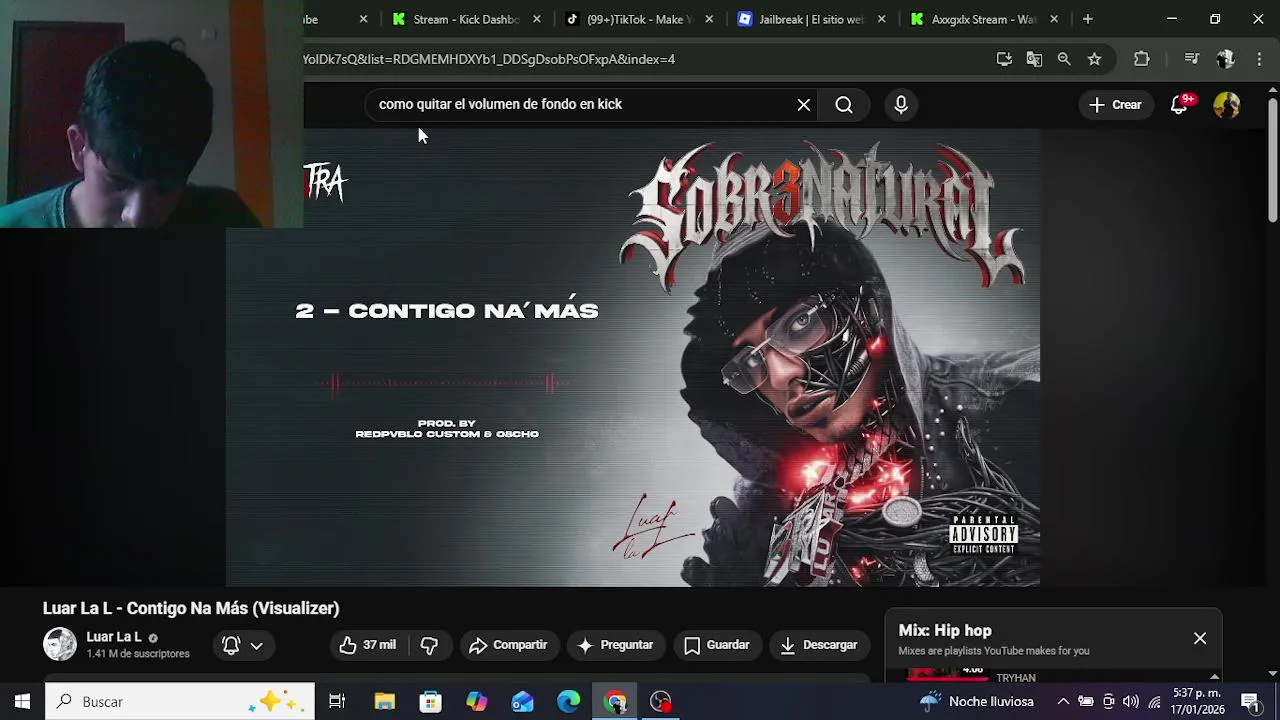The height and width of the screenshot is (720, 1280).
Task: Click the magnifier search button on YouTube
Action: 844,105
